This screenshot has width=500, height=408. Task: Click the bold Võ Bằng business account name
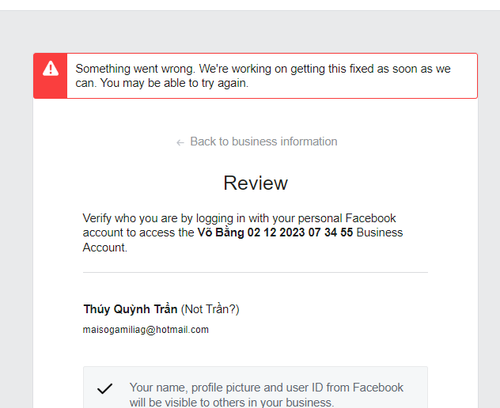coord(275,232)
